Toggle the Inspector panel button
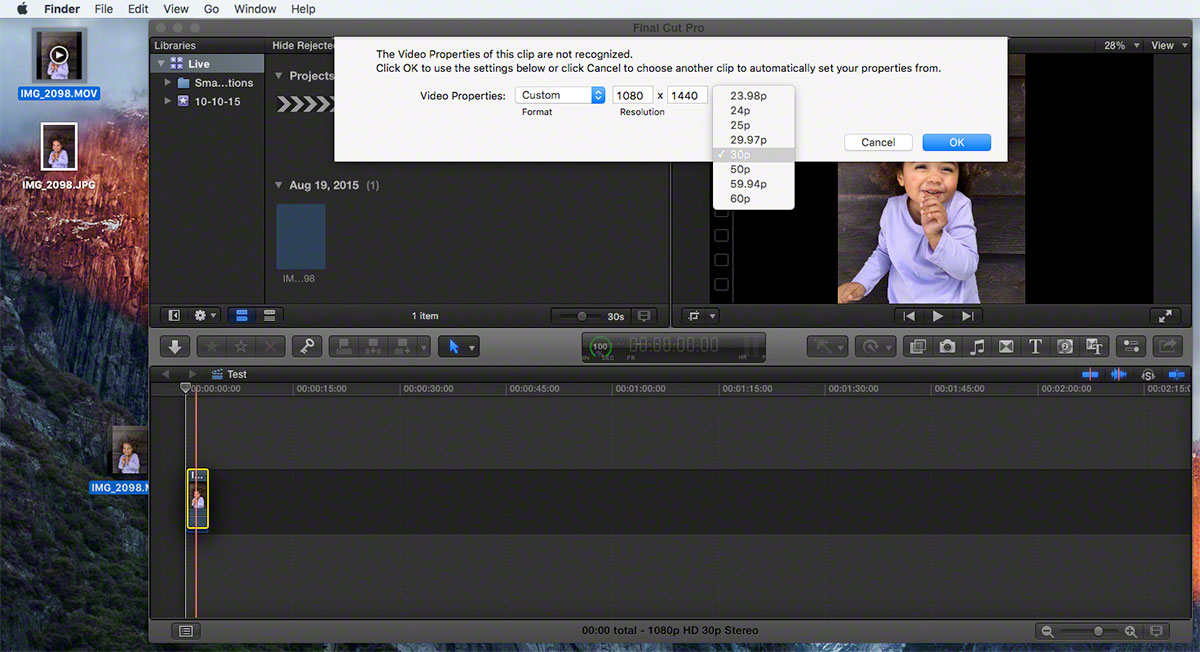This screenshot has width=1200, height=652. click(1132, 346)
